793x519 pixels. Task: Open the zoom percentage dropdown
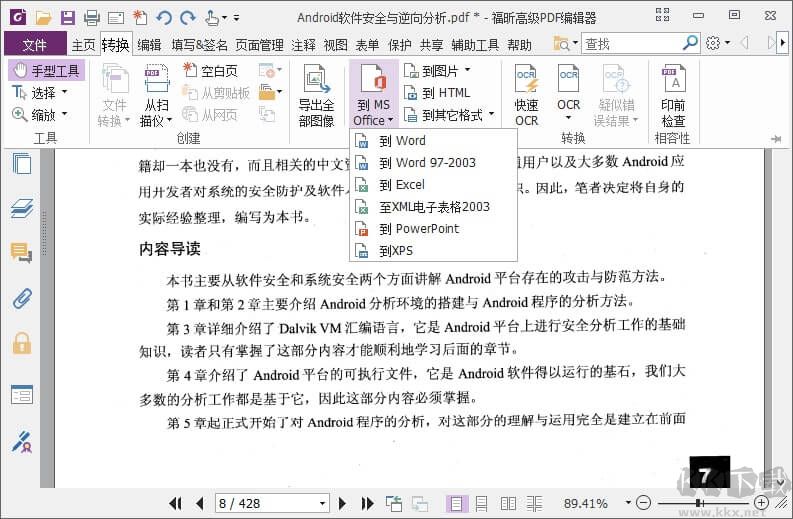tap(628, 503)
